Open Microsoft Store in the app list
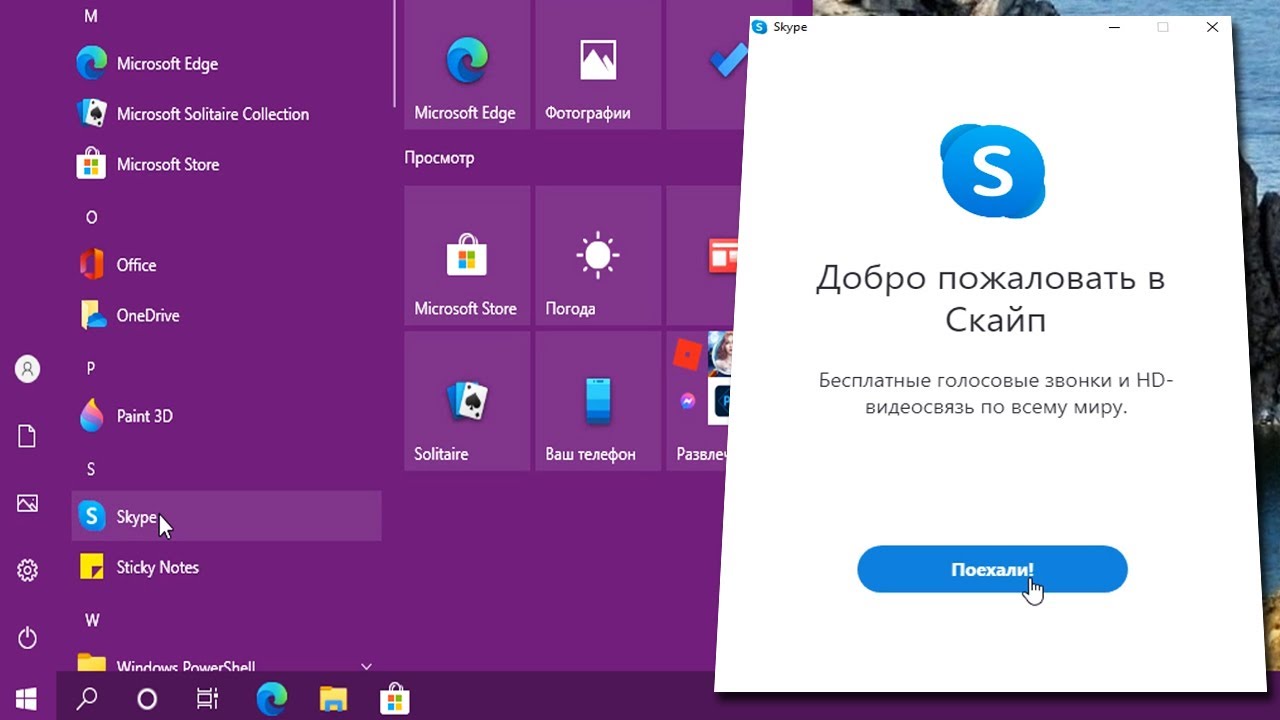Viewport: 1280px width, 720px height. 226,164
